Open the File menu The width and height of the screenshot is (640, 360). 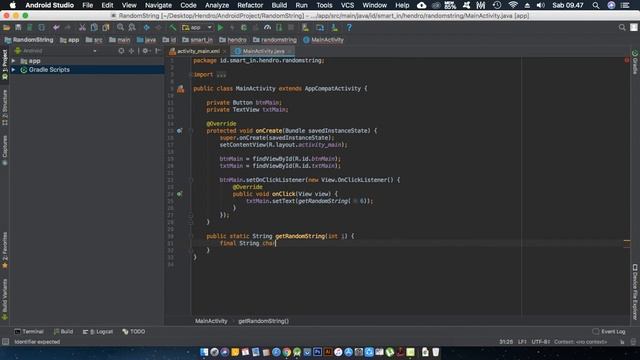(88, 5)
